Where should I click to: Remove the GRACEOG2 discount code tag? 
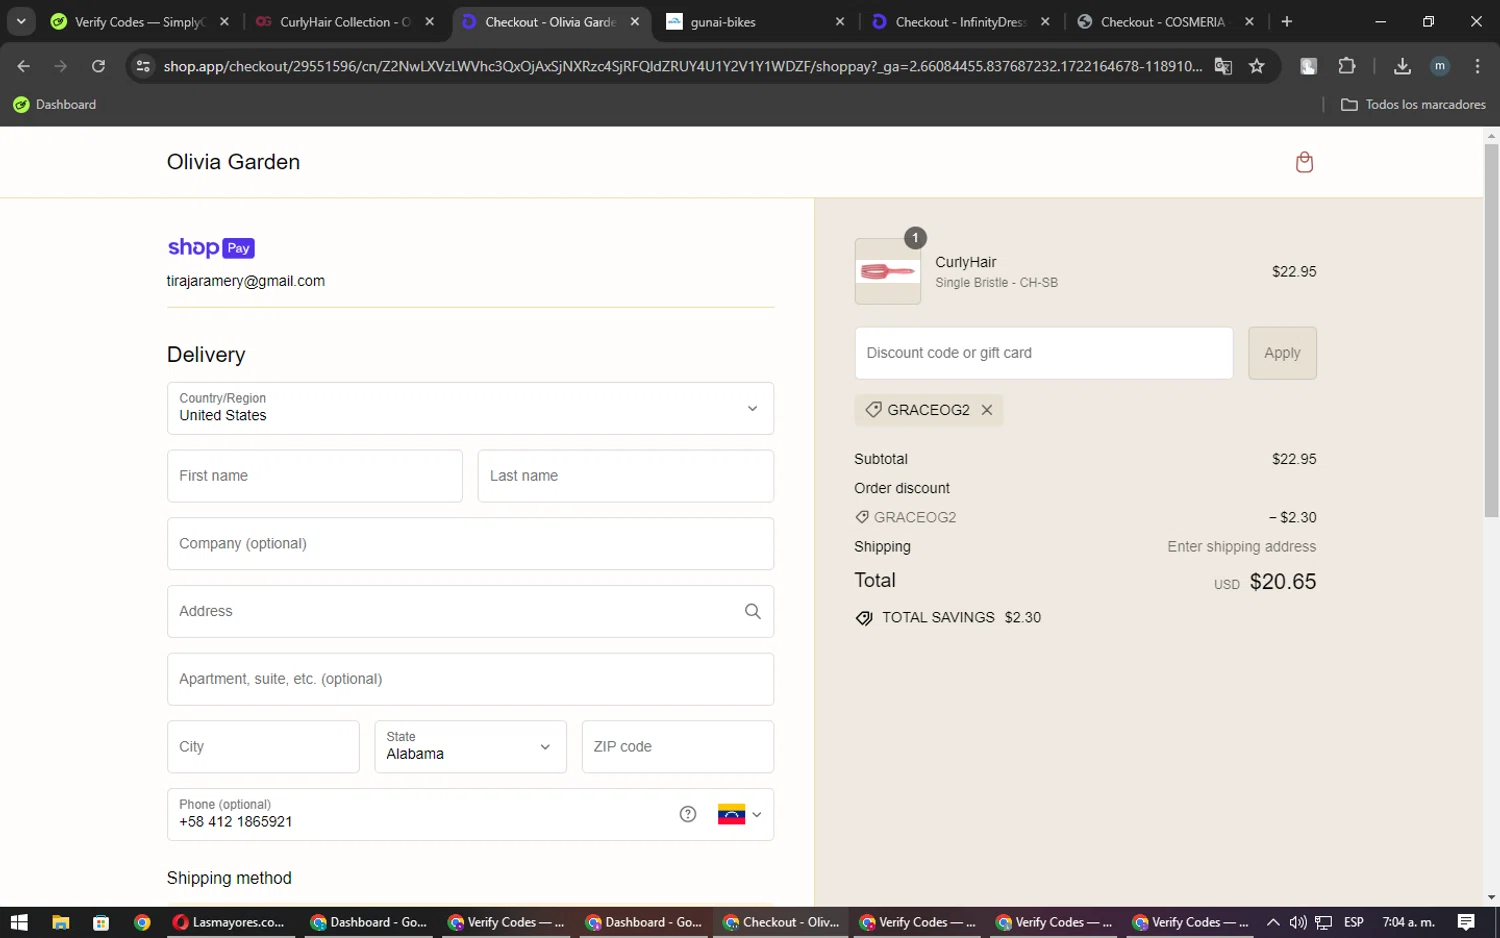[987, 410]
